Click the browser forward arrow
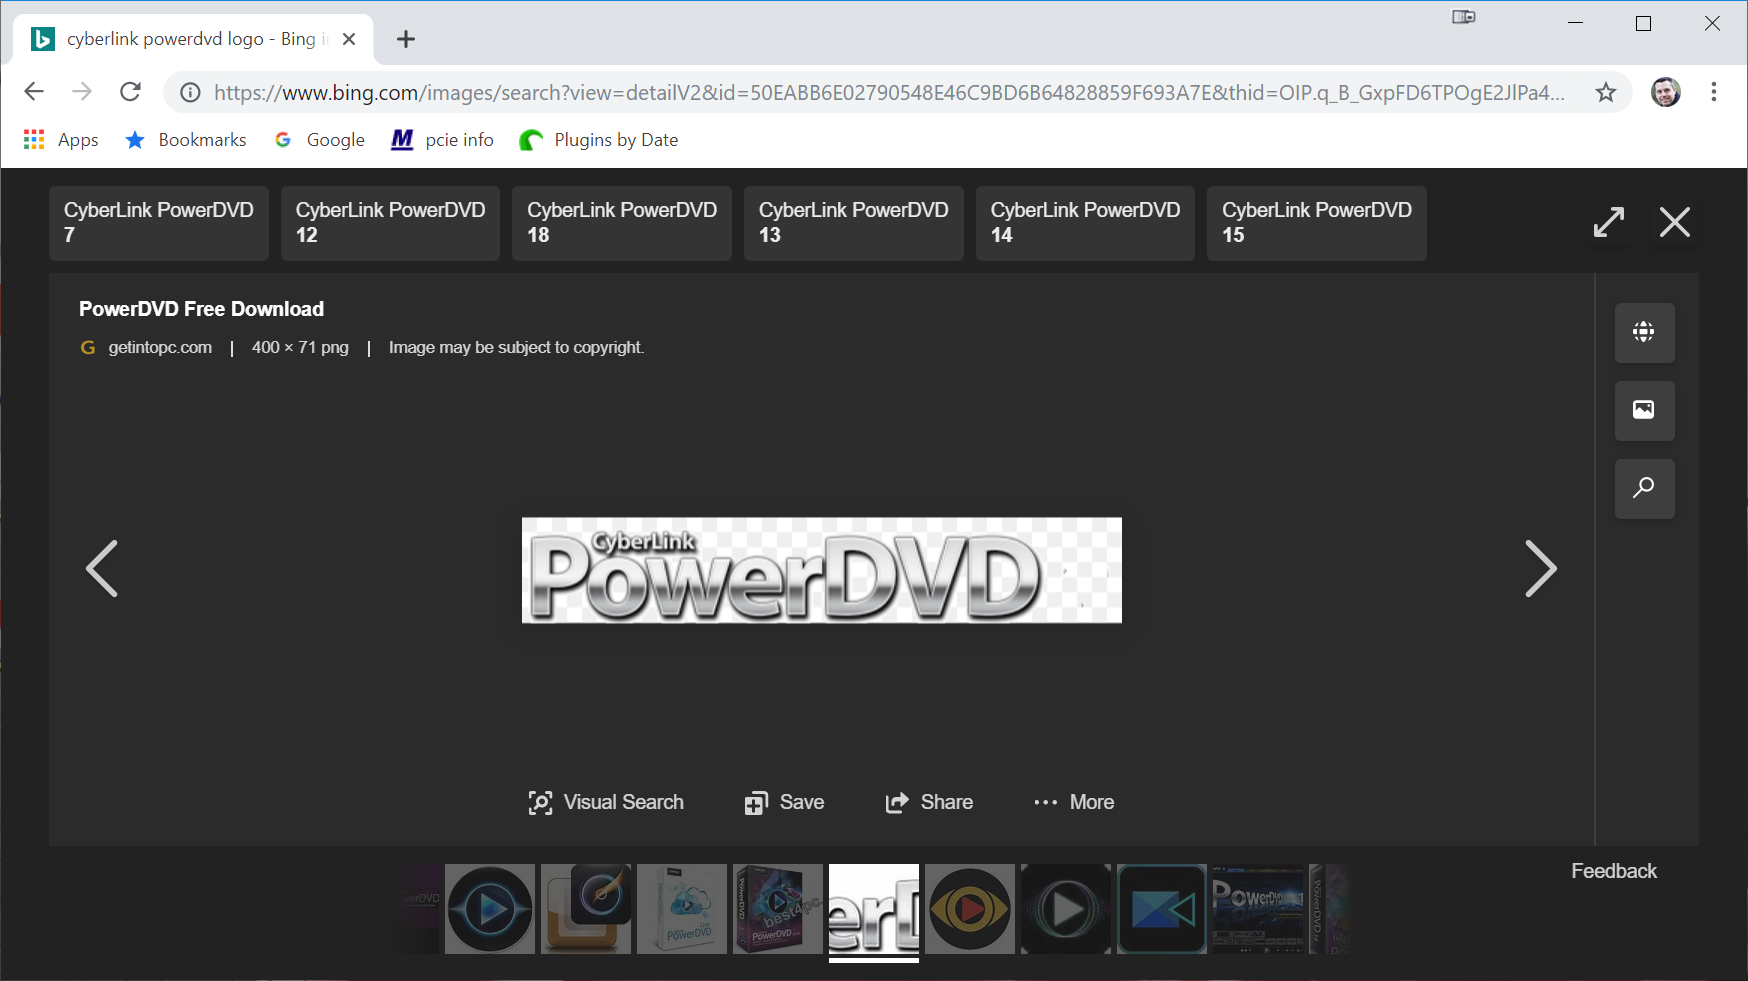1748x981 pixels. coord(82,92)
